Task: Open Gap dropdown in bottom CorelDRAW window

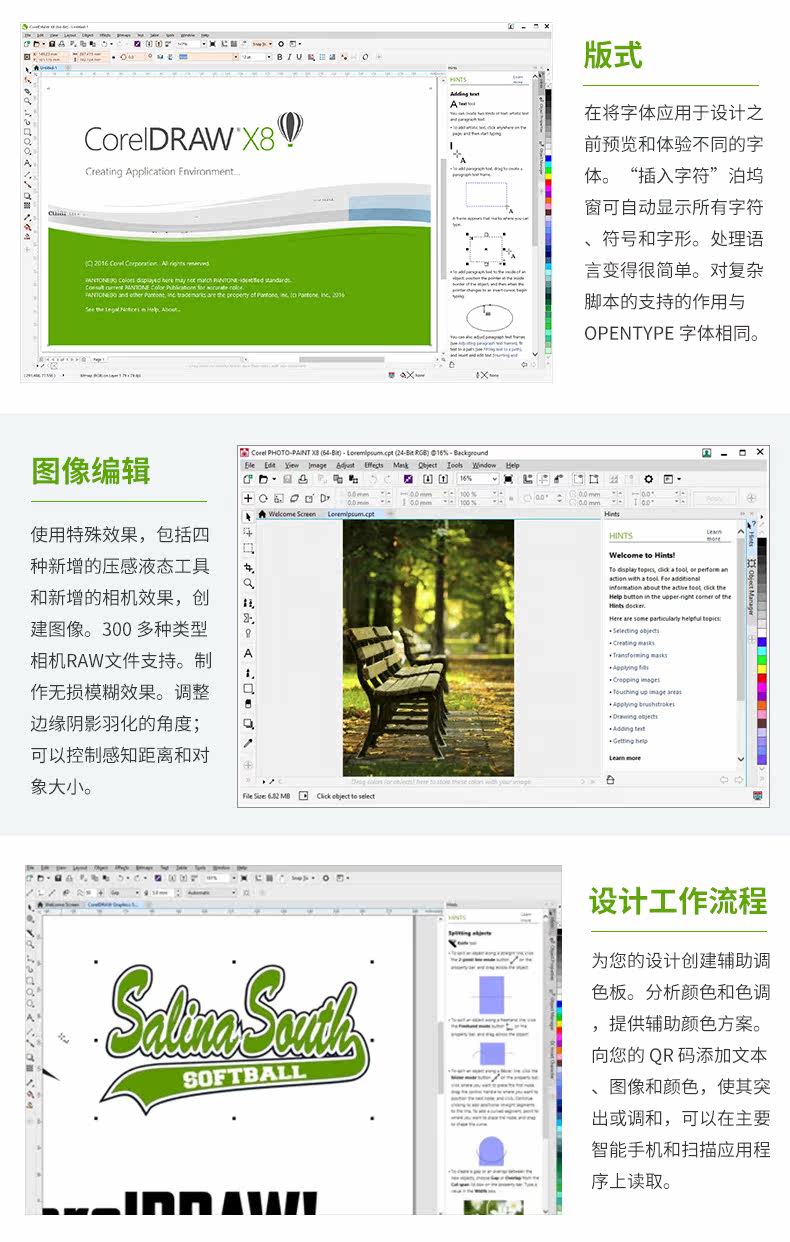Action: click(124, 892)
